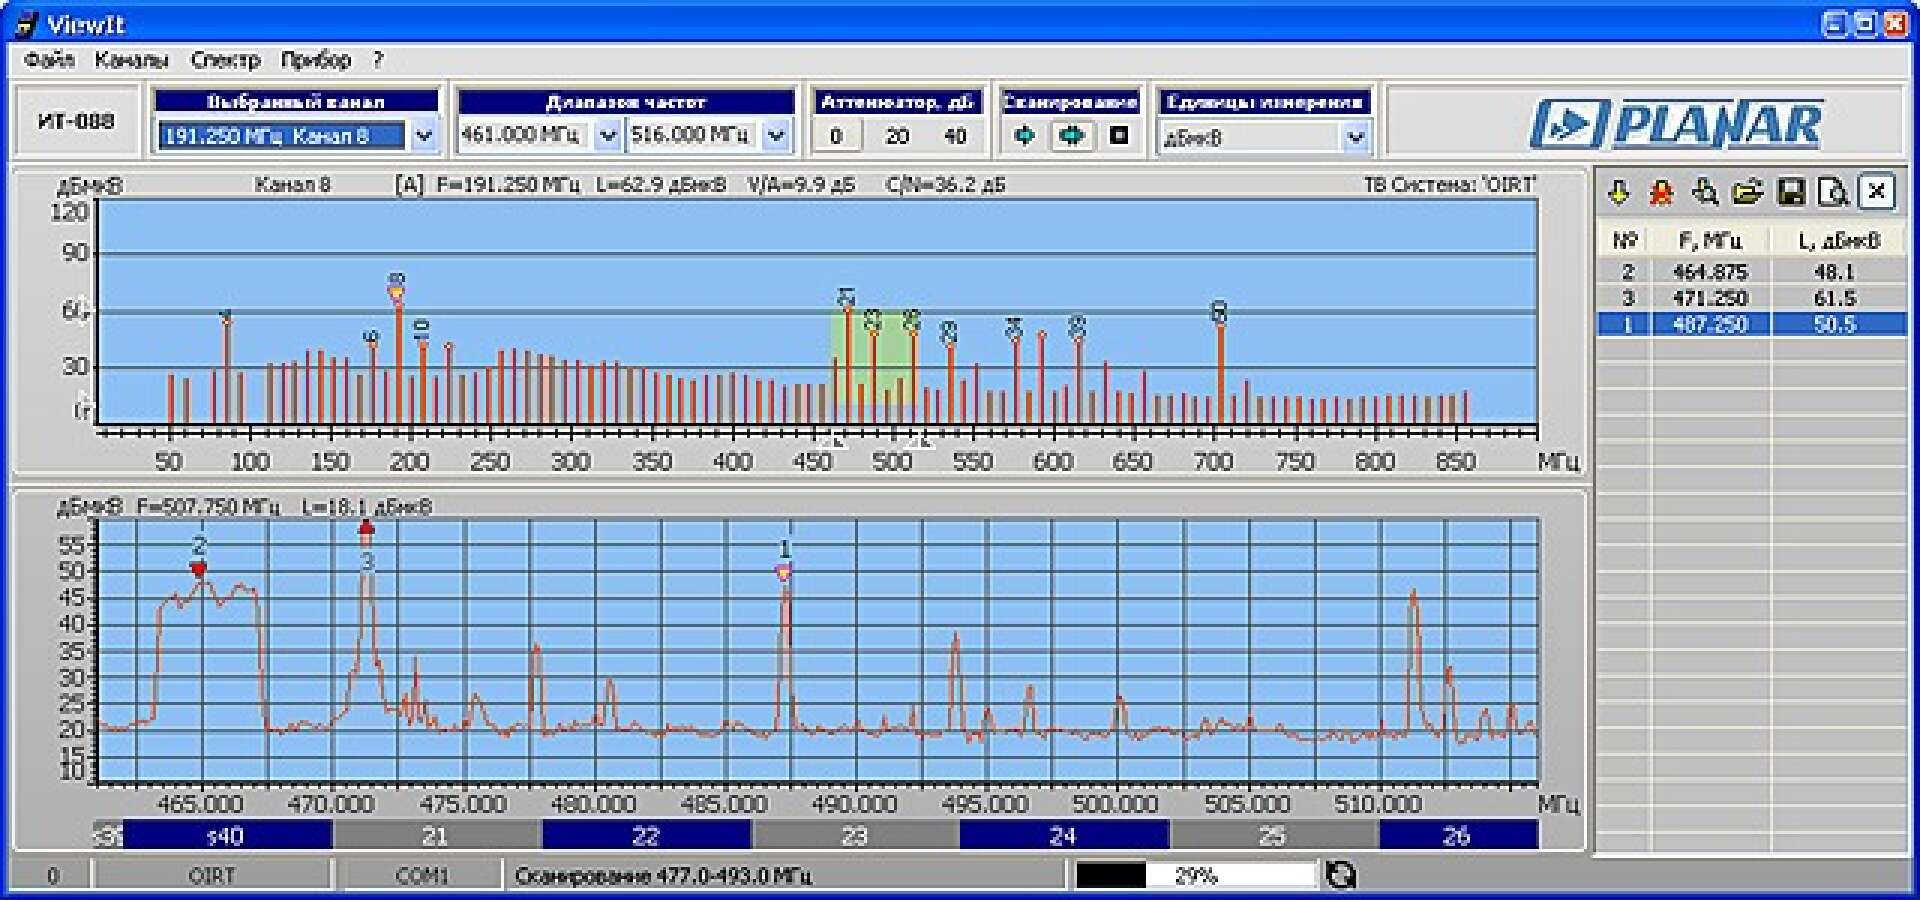
Task: Click the № column header
Action: pos(1625,241)
